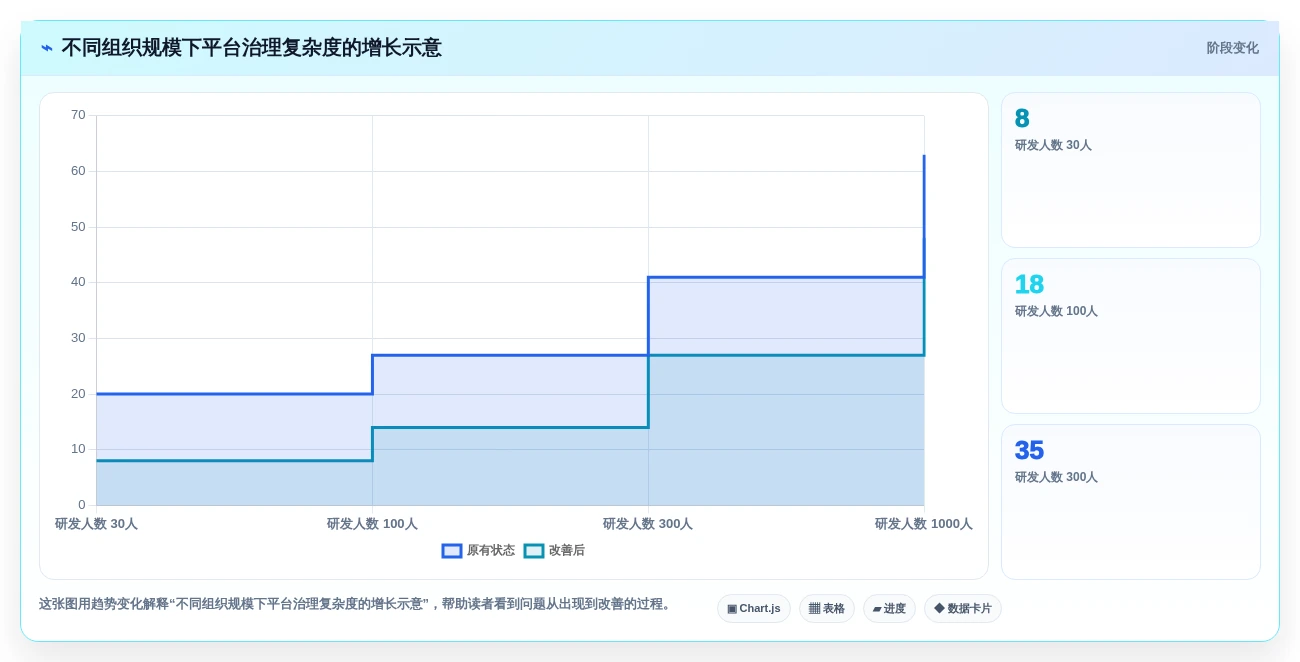Select the 表格 tag
1300x662 pixels.
coord(827,609)
